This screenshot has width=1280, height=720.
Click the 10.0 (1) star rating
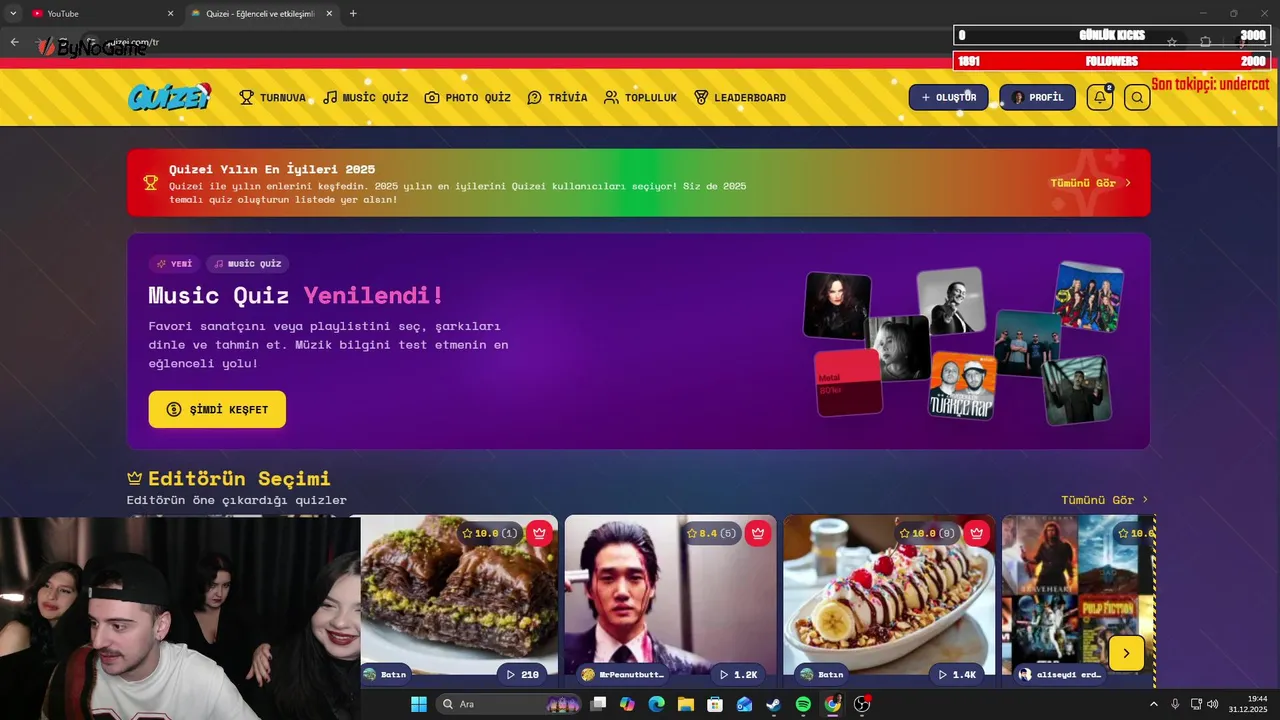pos(490,533)
